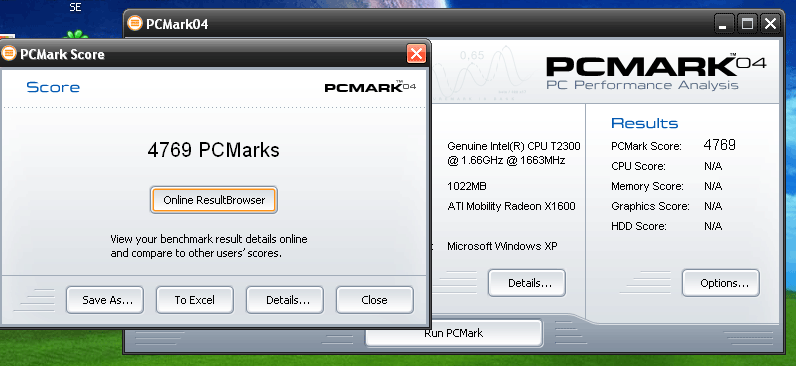The height and width of the screenshot is (366, 796).
Task: Click the "4769 PCMarks" score text
Action: [x=214, y=150]
